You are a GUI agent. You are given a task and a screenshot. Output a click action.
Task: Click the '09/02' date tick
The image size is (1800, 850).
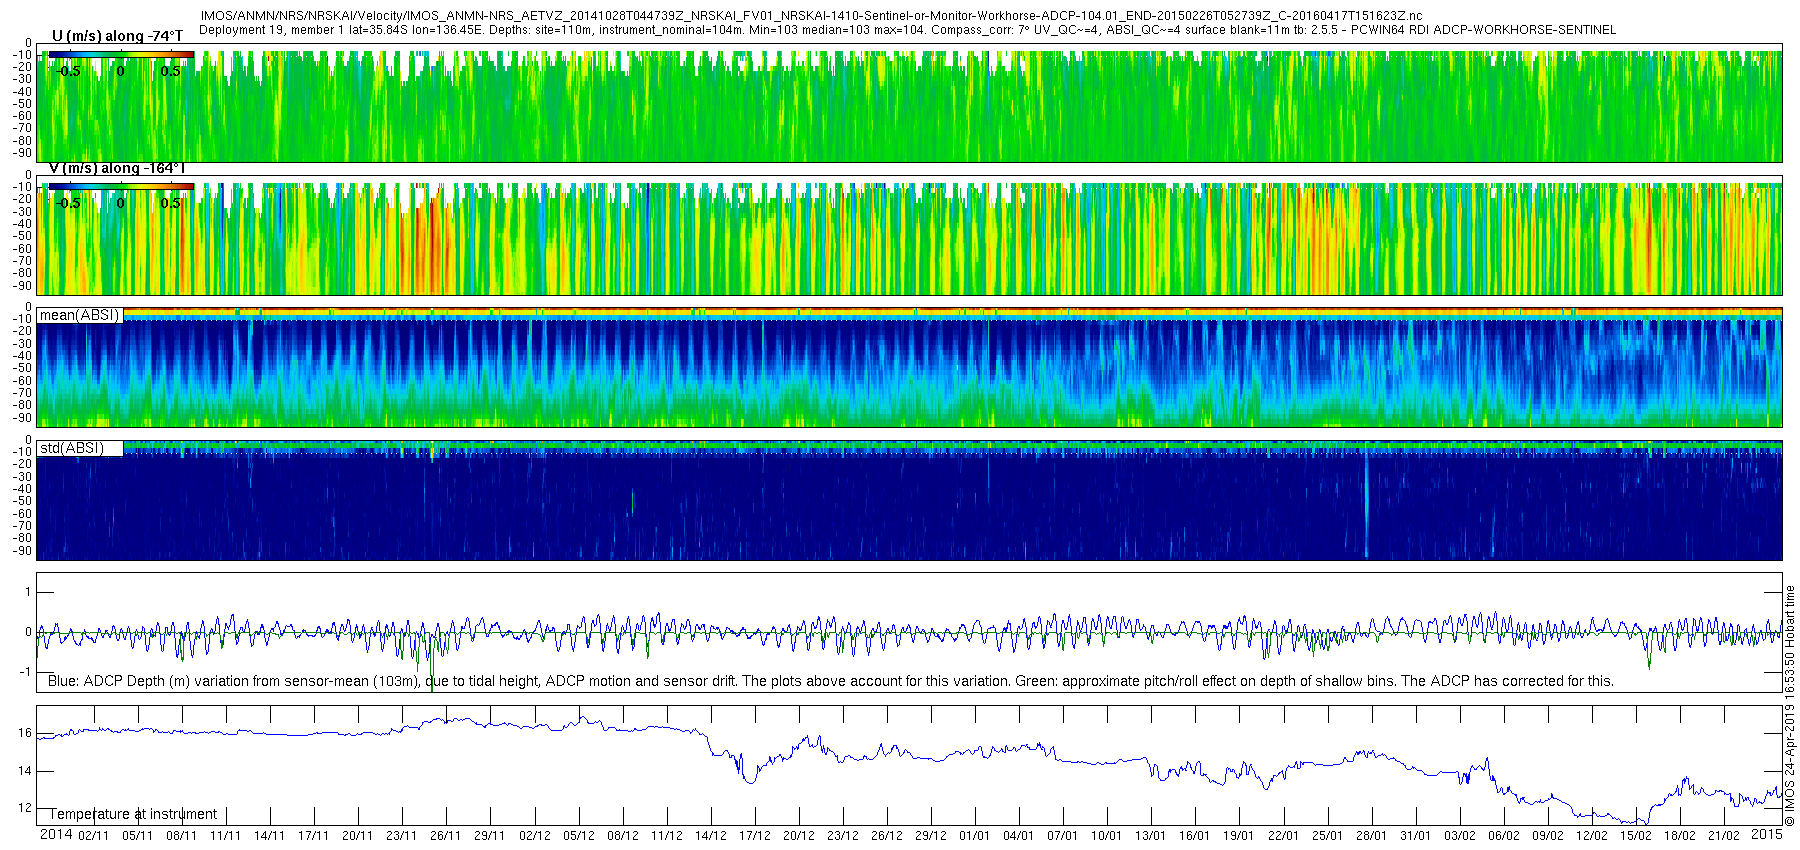[x=1547, y=836]
